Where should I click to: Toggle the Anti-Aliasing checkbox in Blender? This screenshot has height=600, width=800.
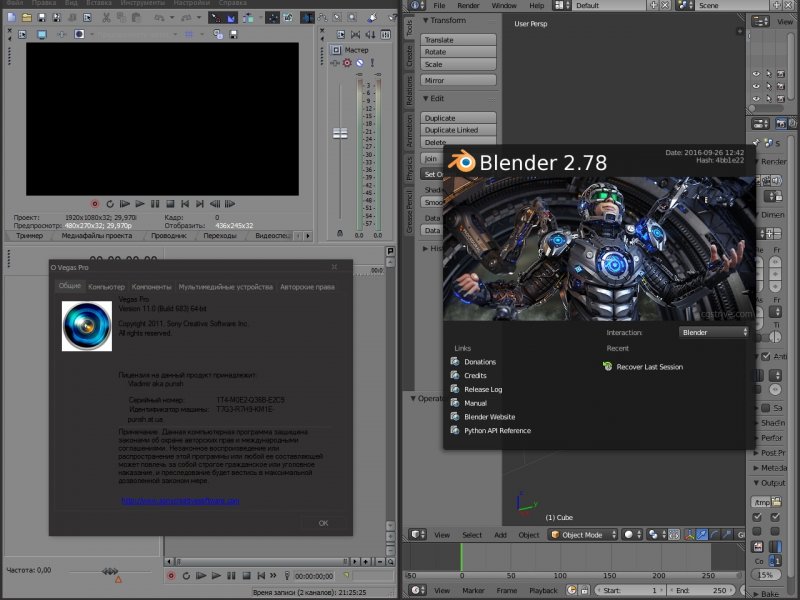pos(765,357)
